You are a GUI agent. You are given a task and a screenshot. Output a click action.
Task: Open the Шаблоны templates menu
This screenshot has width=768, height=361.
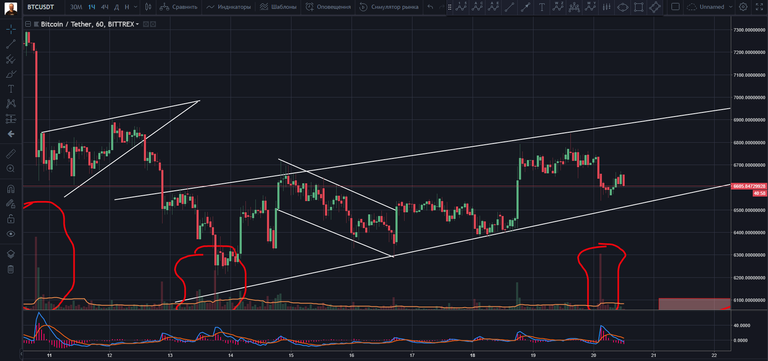click(x=278, y=7)
